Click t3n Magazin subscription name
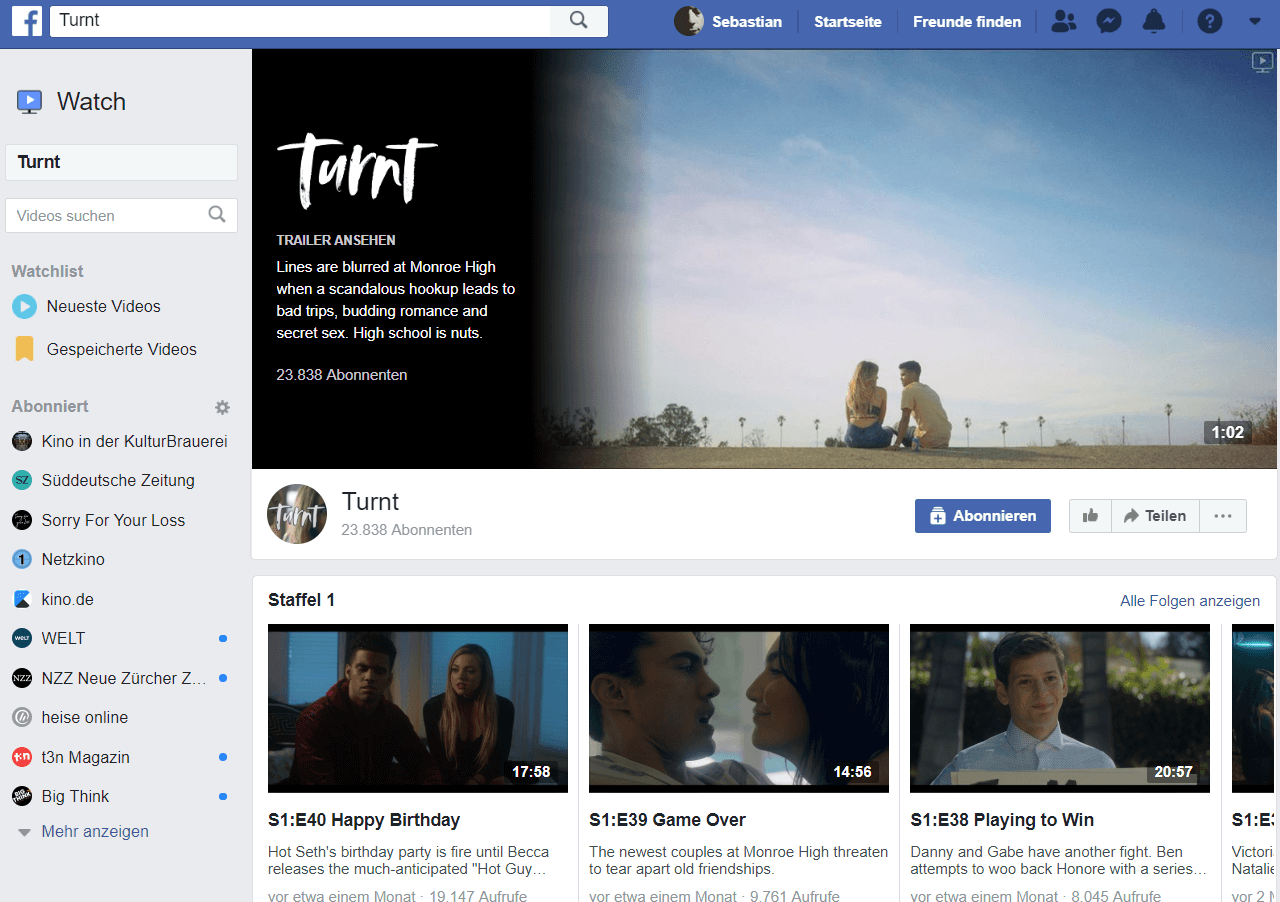Viewport: 1280px width, 902px height. (86, 757)
